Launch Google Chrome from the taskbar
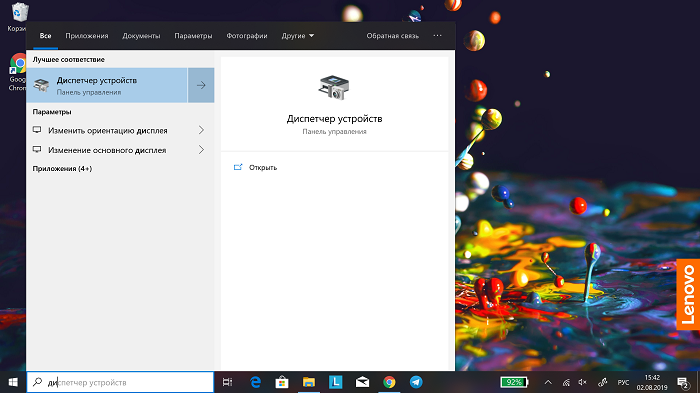The height and width of the screenshot is (393, 700). pyautogui.click(x=389, y=382)
